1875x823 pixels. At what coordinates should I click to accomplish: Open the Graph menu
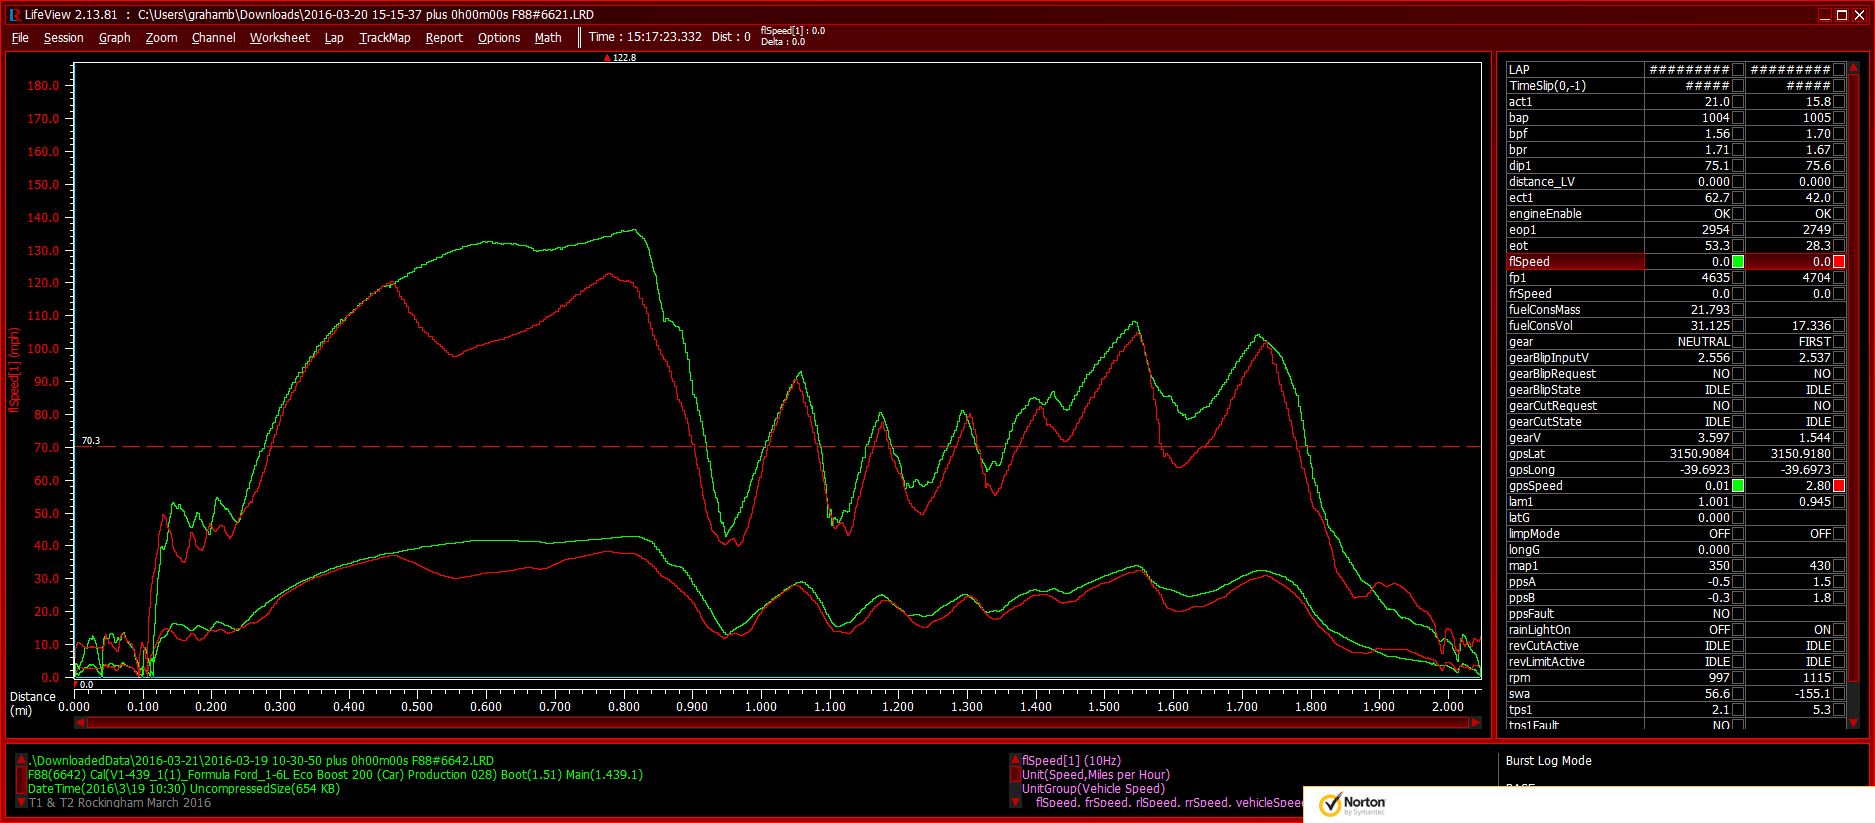114,38
